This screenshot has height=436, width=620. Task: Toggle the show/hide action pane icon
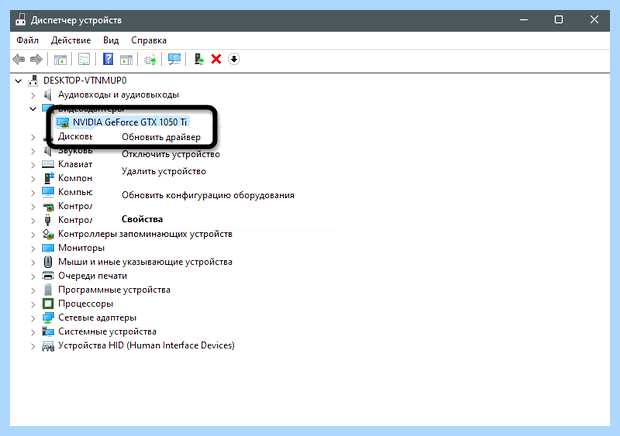(x=127, y=60)
